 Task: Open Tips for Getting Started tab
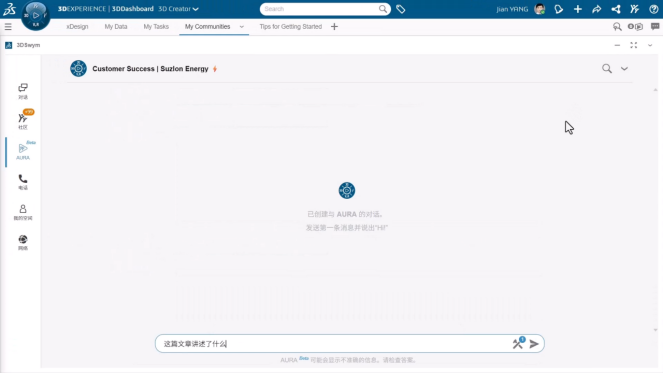290,27
